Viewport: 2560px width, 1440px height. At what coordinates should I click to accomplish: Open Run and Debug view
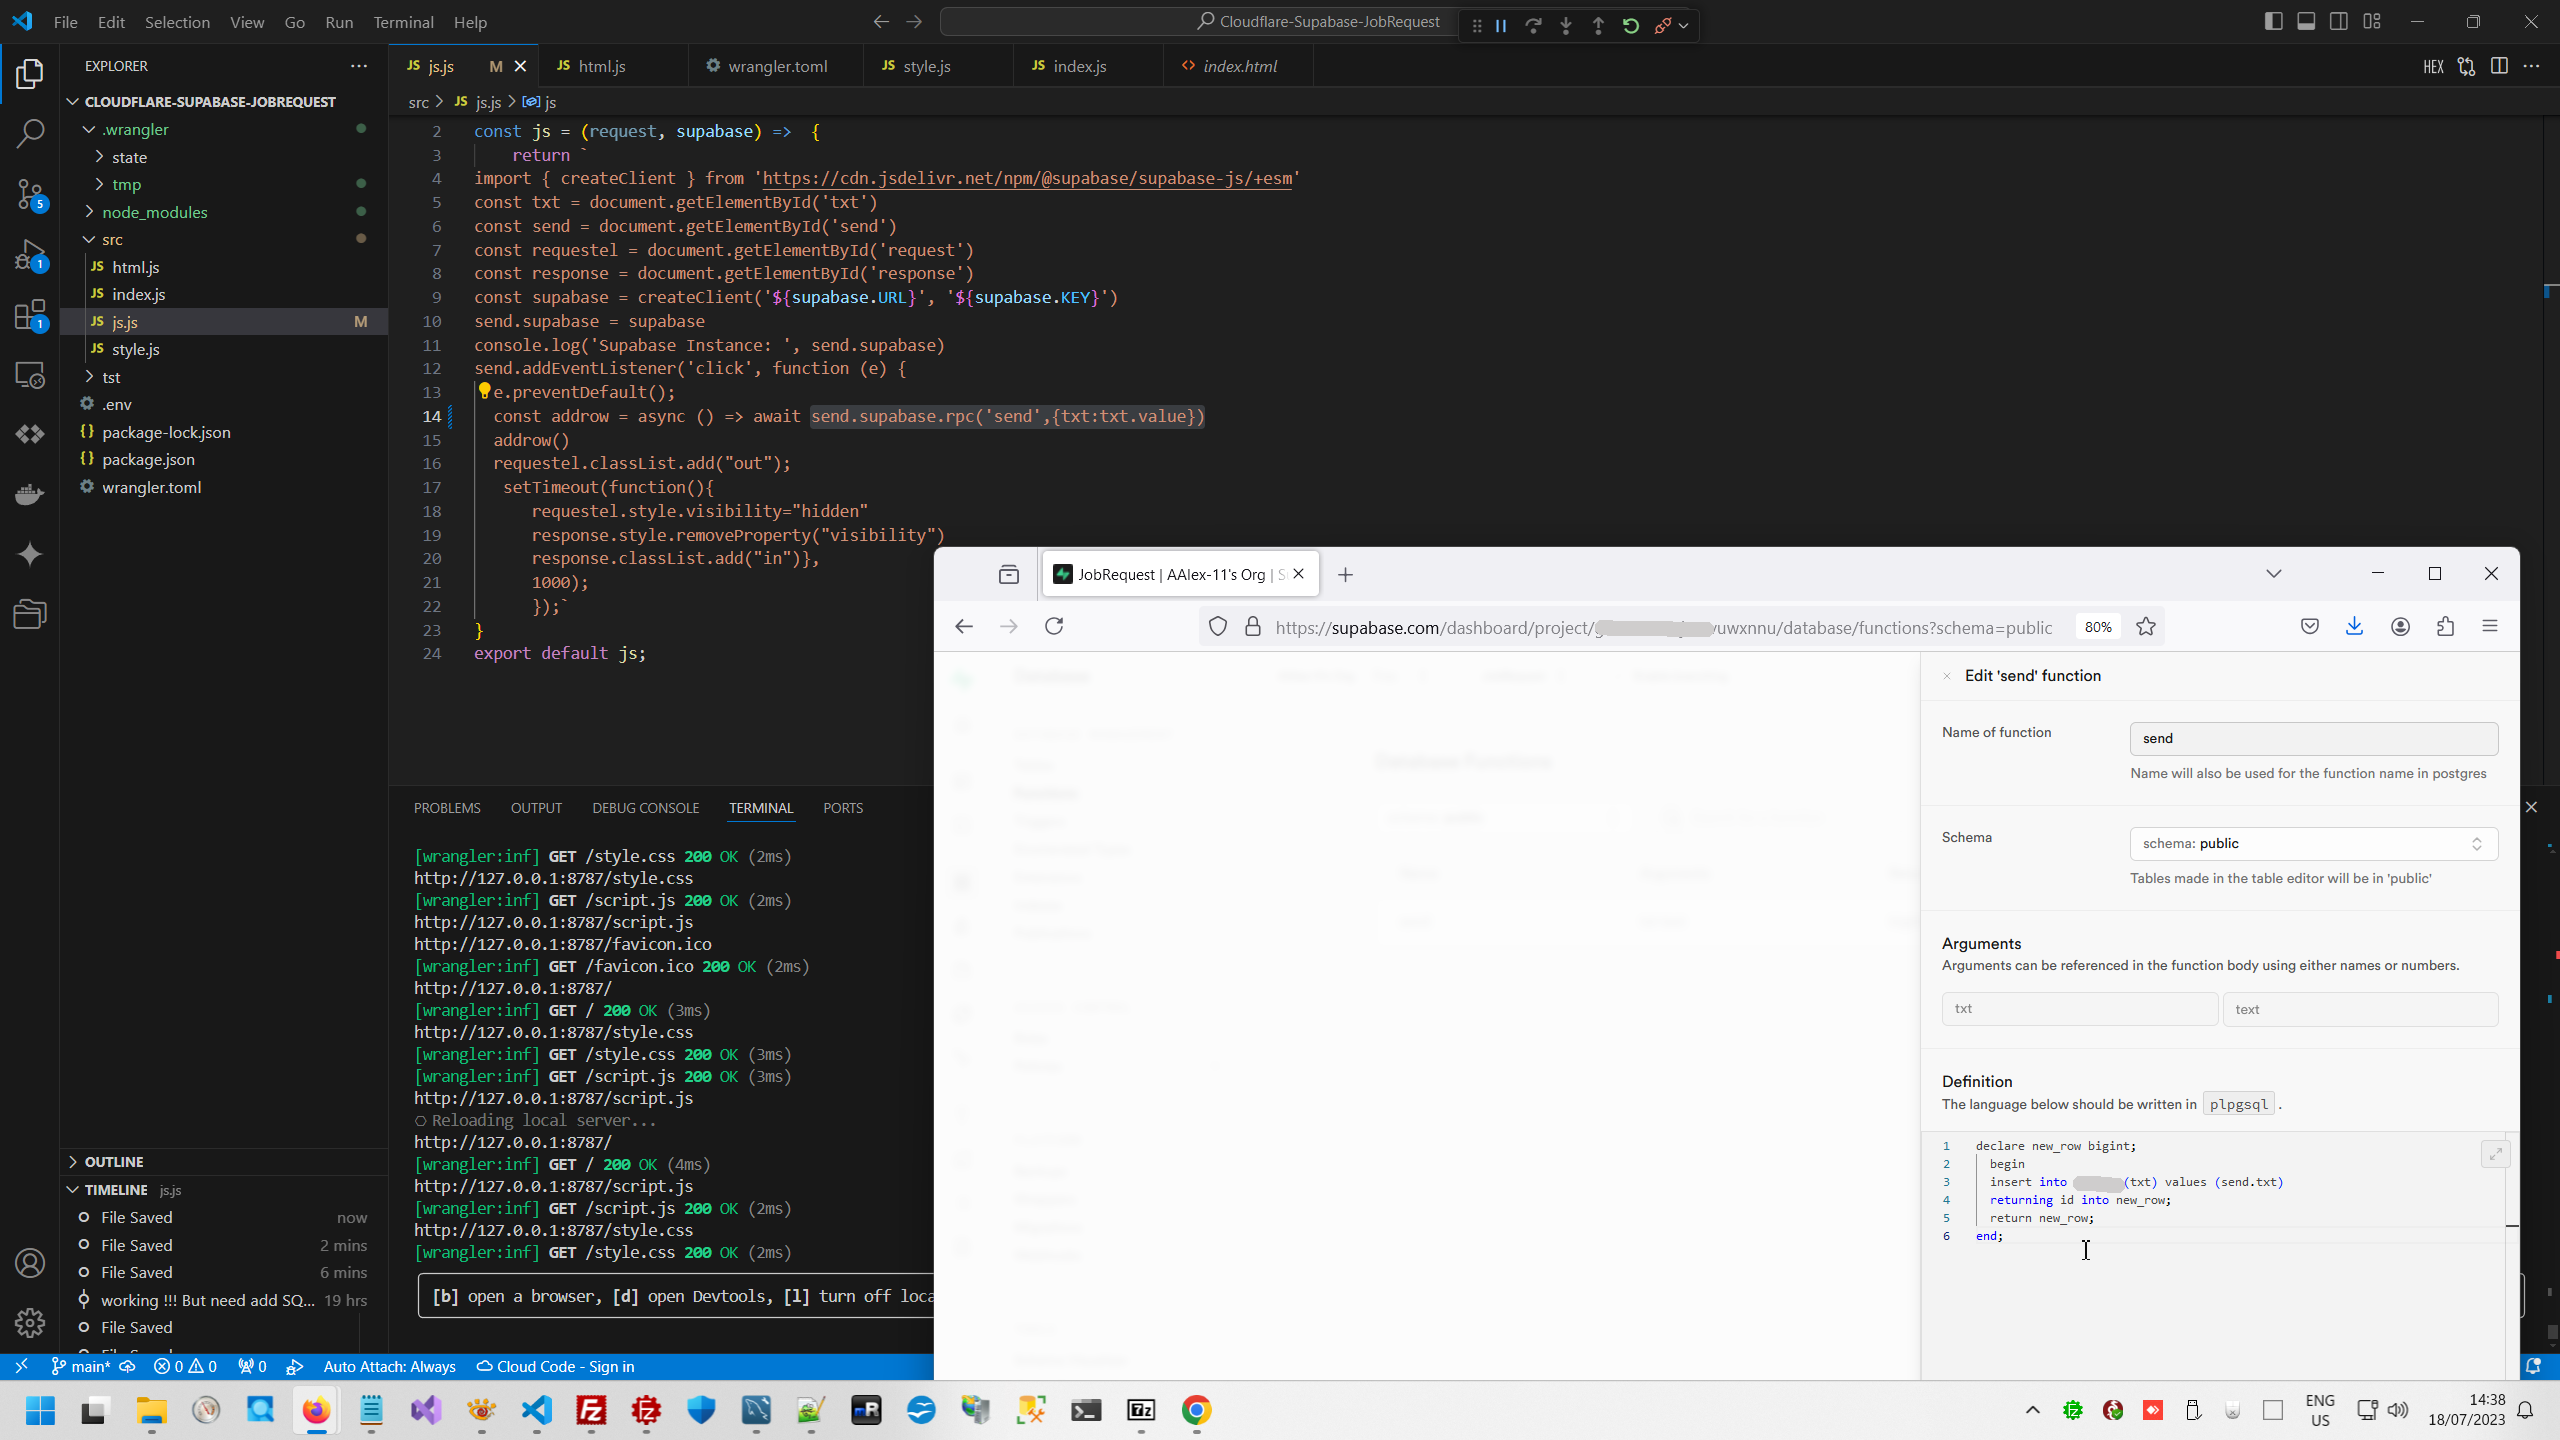click(x=30, y=255)
